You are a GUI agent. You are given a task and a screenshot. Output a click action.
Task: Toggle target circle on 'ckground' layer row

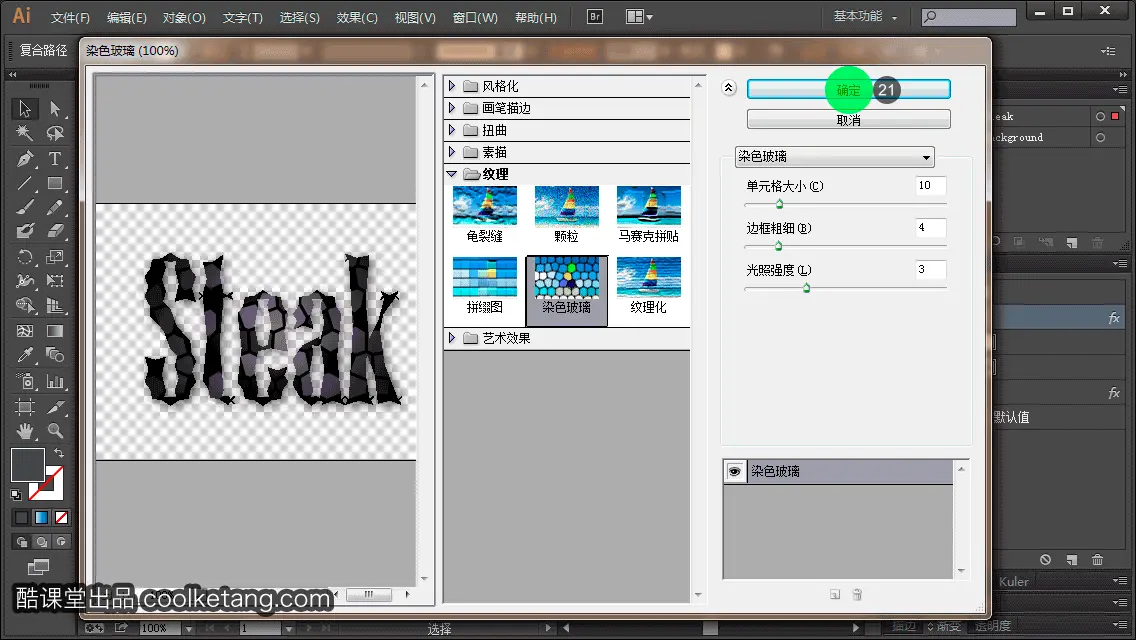[1100, 138]
